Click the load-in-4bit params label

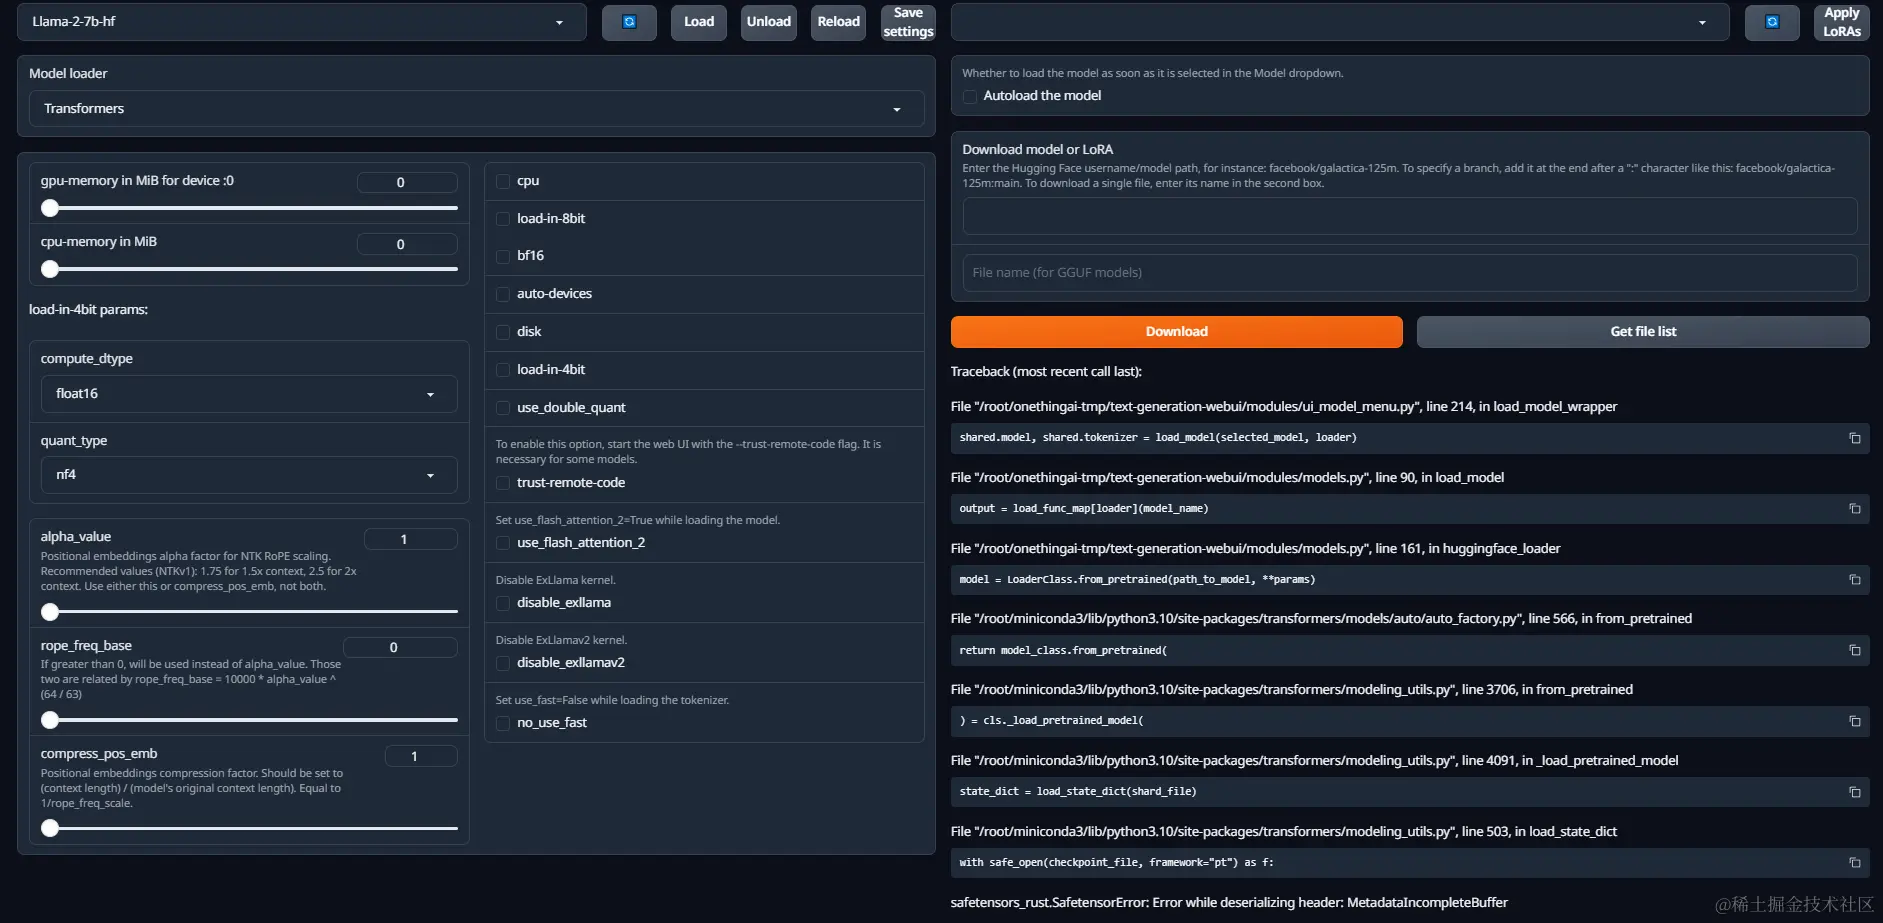[88, 310]
